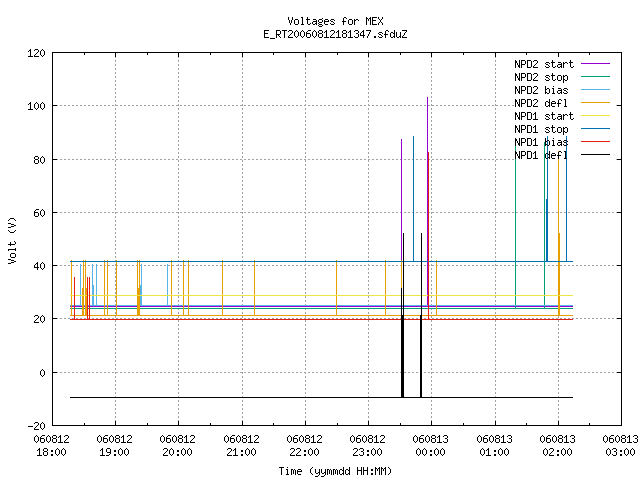640x480 pixels.
Task: Click the NPD1 bias legend label
Action: pos(541,142)
